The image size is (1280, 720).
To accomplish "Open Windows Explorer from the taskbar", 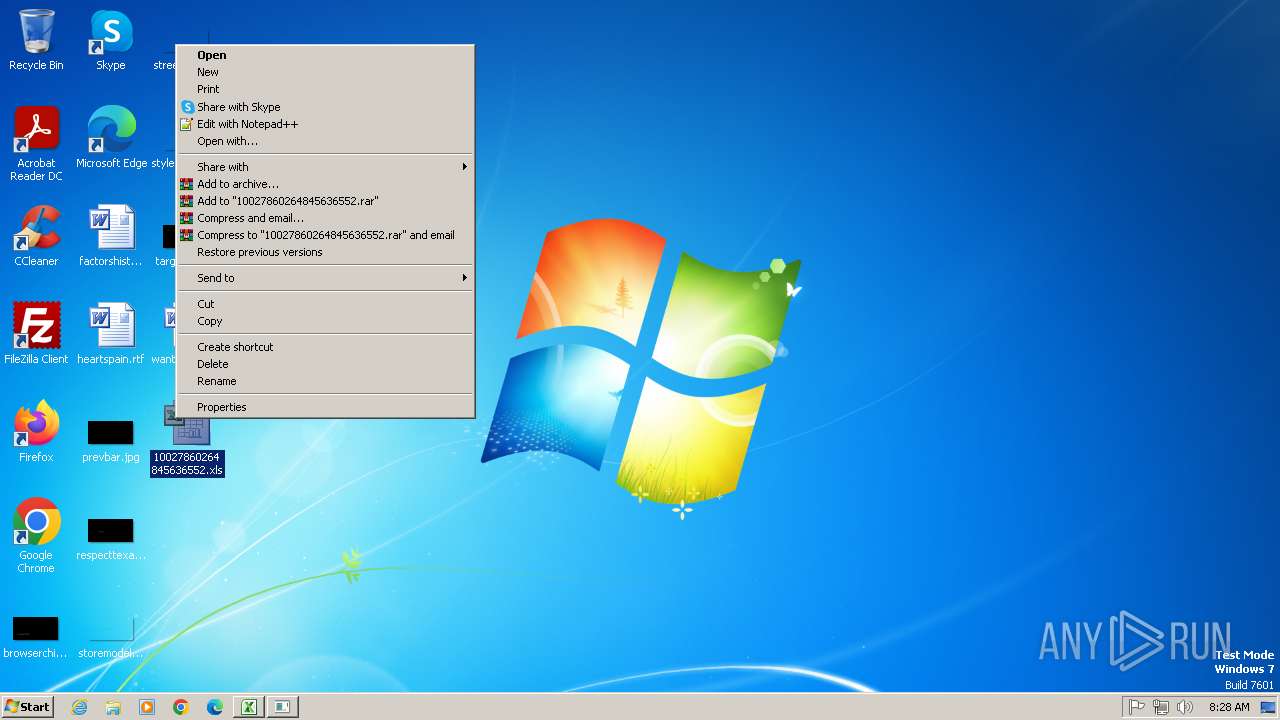I will [x=113, y=707].
